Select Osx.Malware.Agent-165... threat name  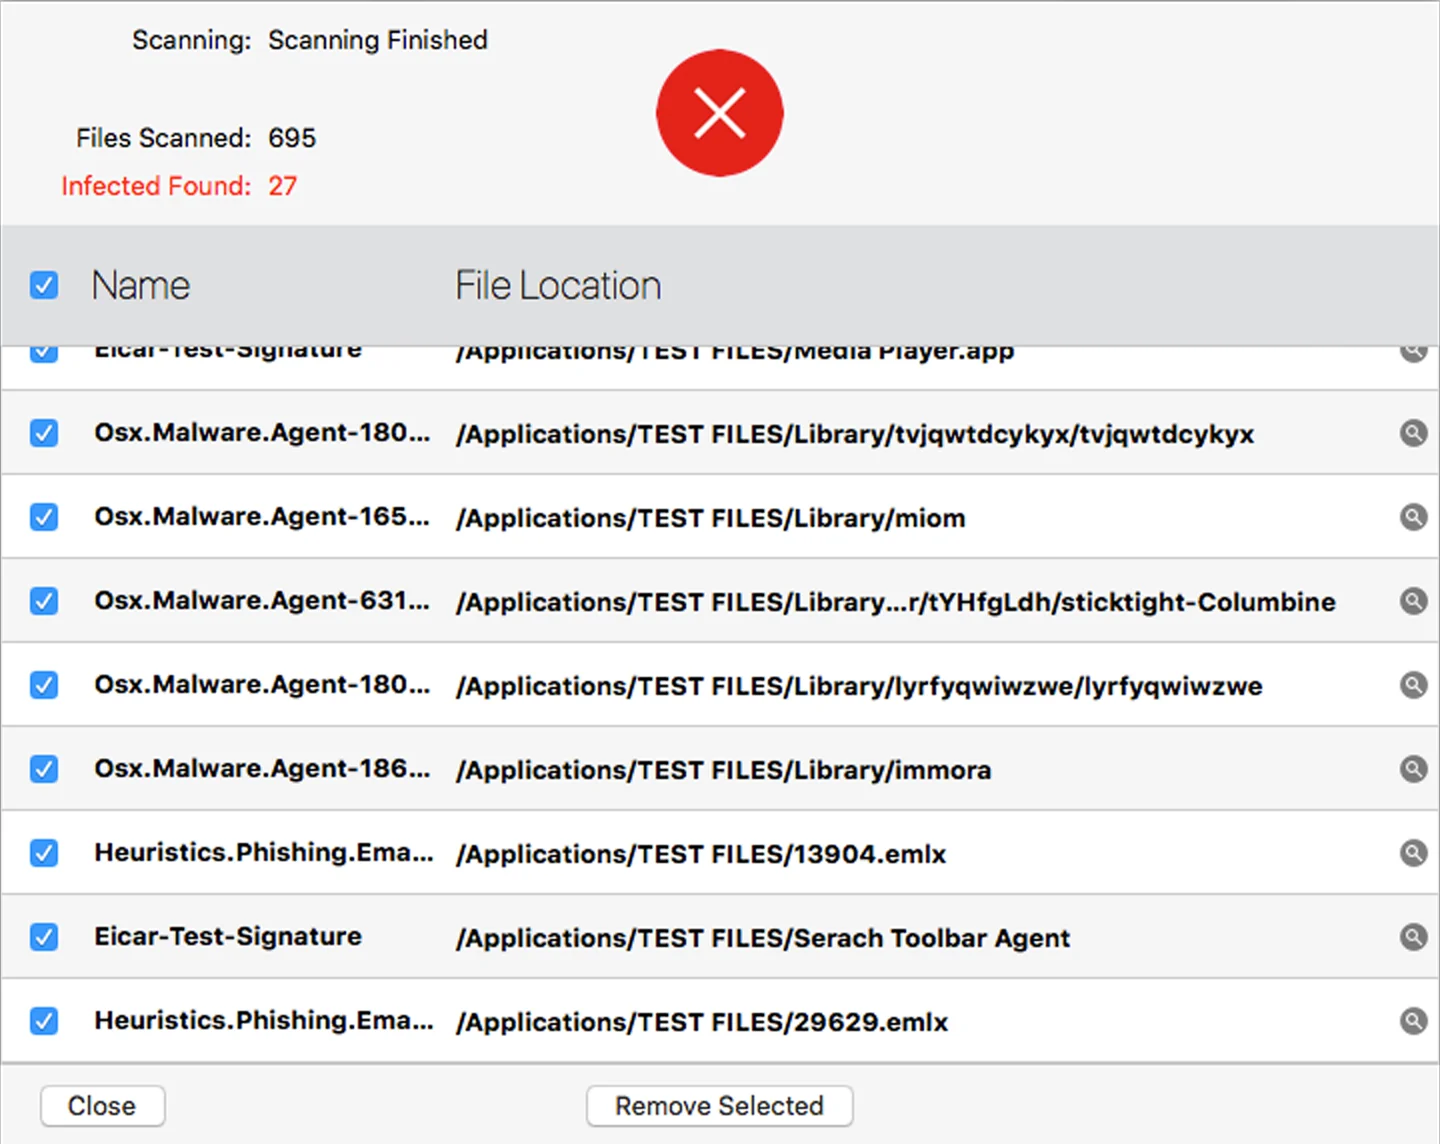tap(262, 517)
